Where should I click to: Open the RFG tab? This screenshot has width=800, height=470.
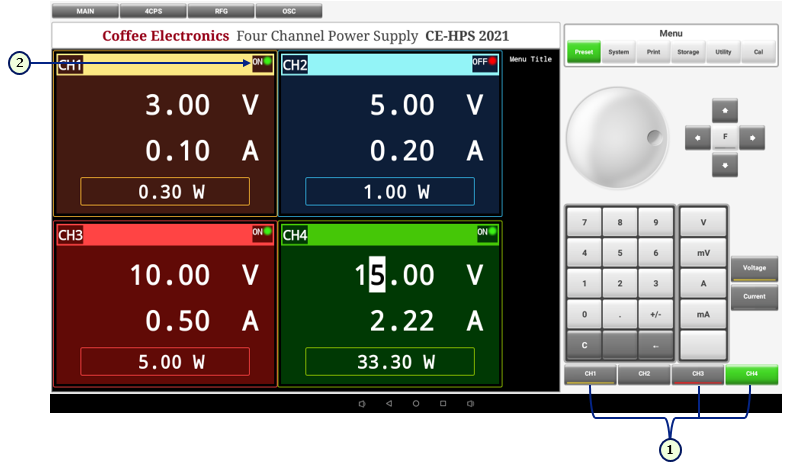click(x=221, y=12)
